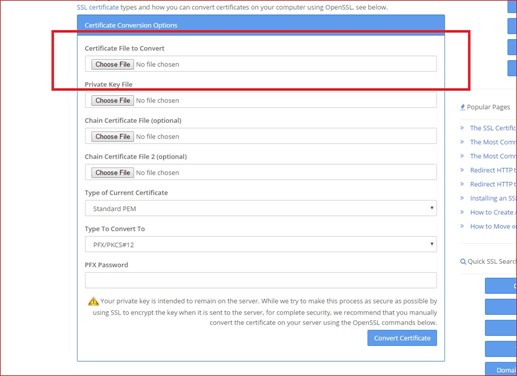Viewport: 517px width, 376px height.
Task: Choose file for Chain Certificate File (optional)
Action: click(113, 136)
